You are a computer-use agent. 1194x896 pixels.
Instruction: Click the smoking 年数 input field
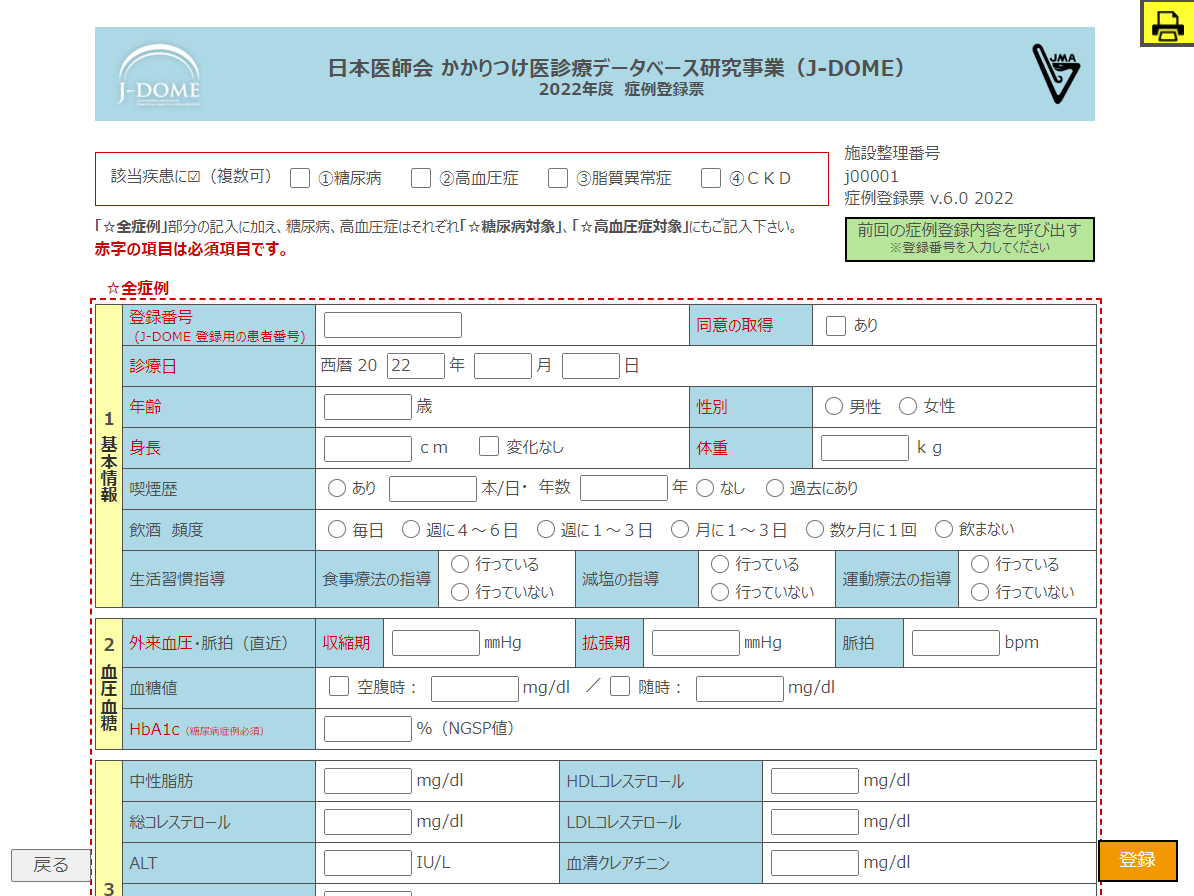tap(624, 488)
